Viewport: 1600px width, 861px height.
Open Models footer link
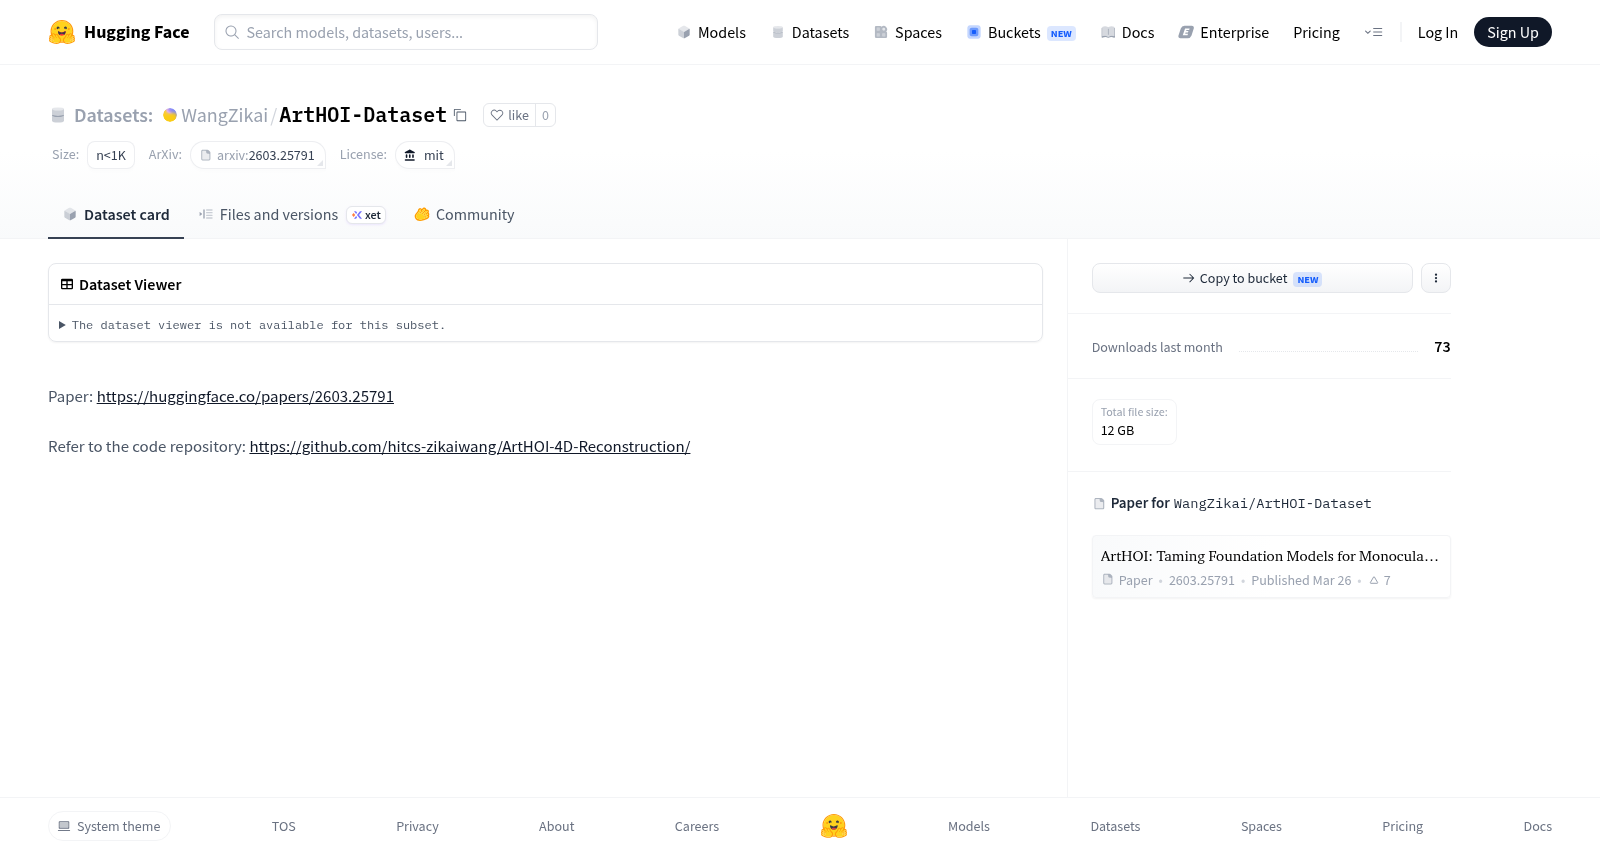pos(969,826)
